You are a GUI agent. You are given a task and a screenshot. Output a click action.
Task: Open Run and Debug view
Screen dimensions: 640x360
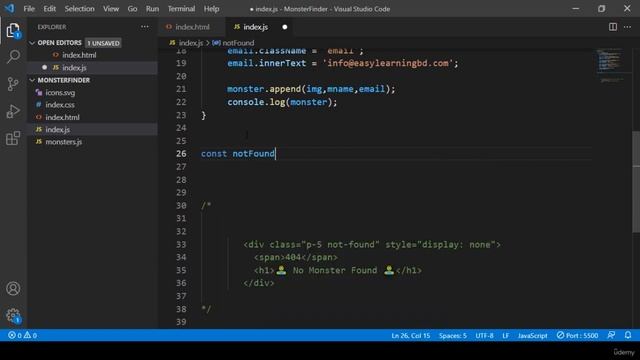pyautogui.click(x=13, y=111)
